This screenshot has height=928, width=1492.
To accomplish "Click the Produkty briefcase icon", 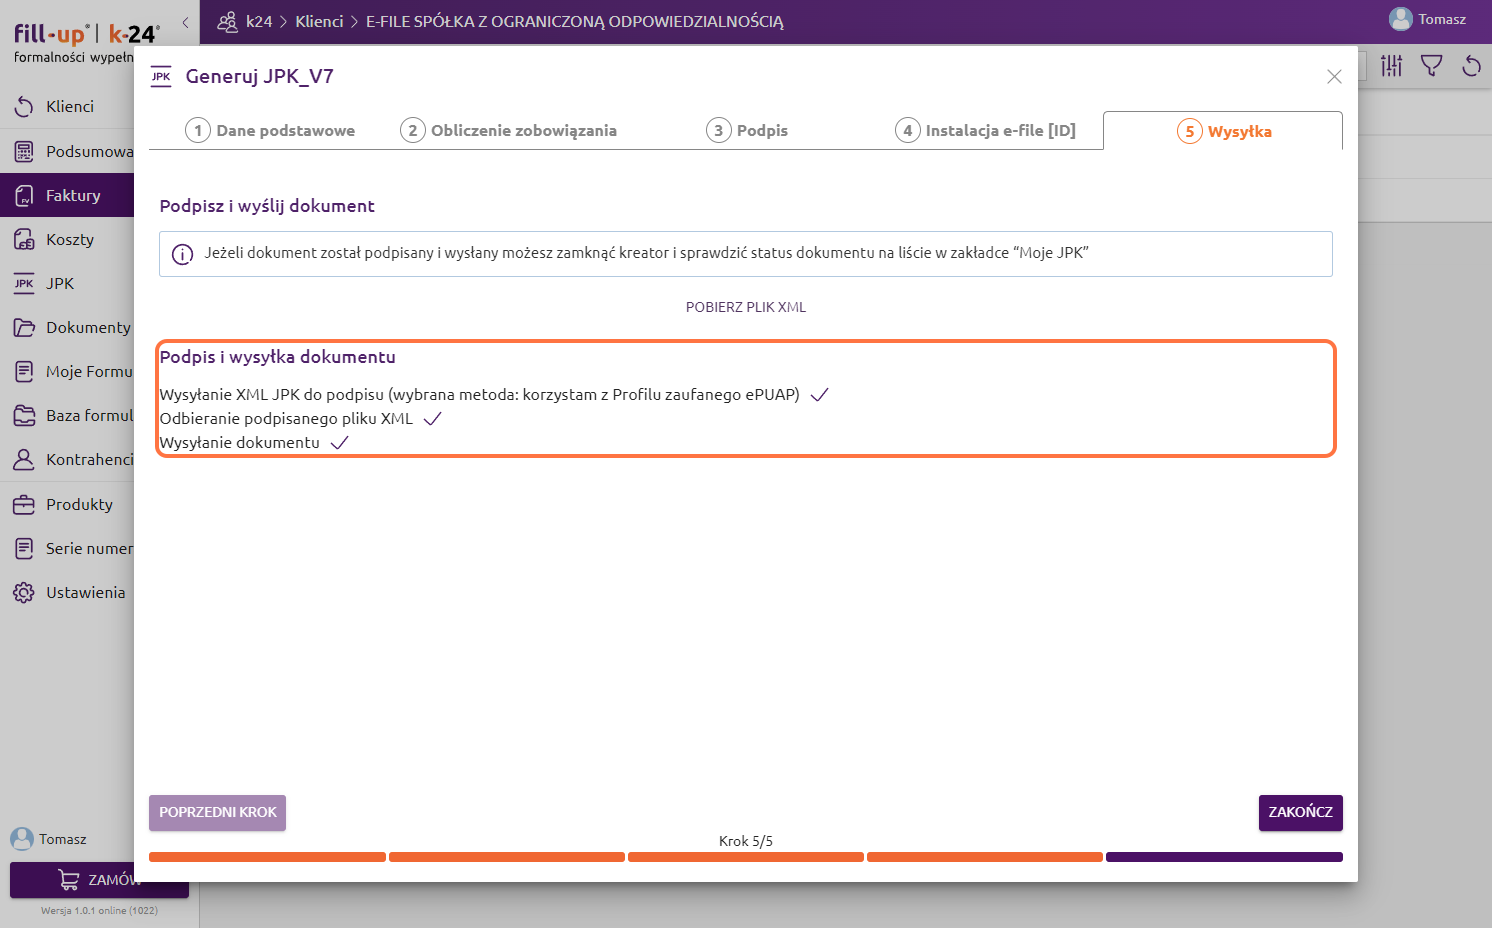I will pyautogui.click(x=24, y=505).
